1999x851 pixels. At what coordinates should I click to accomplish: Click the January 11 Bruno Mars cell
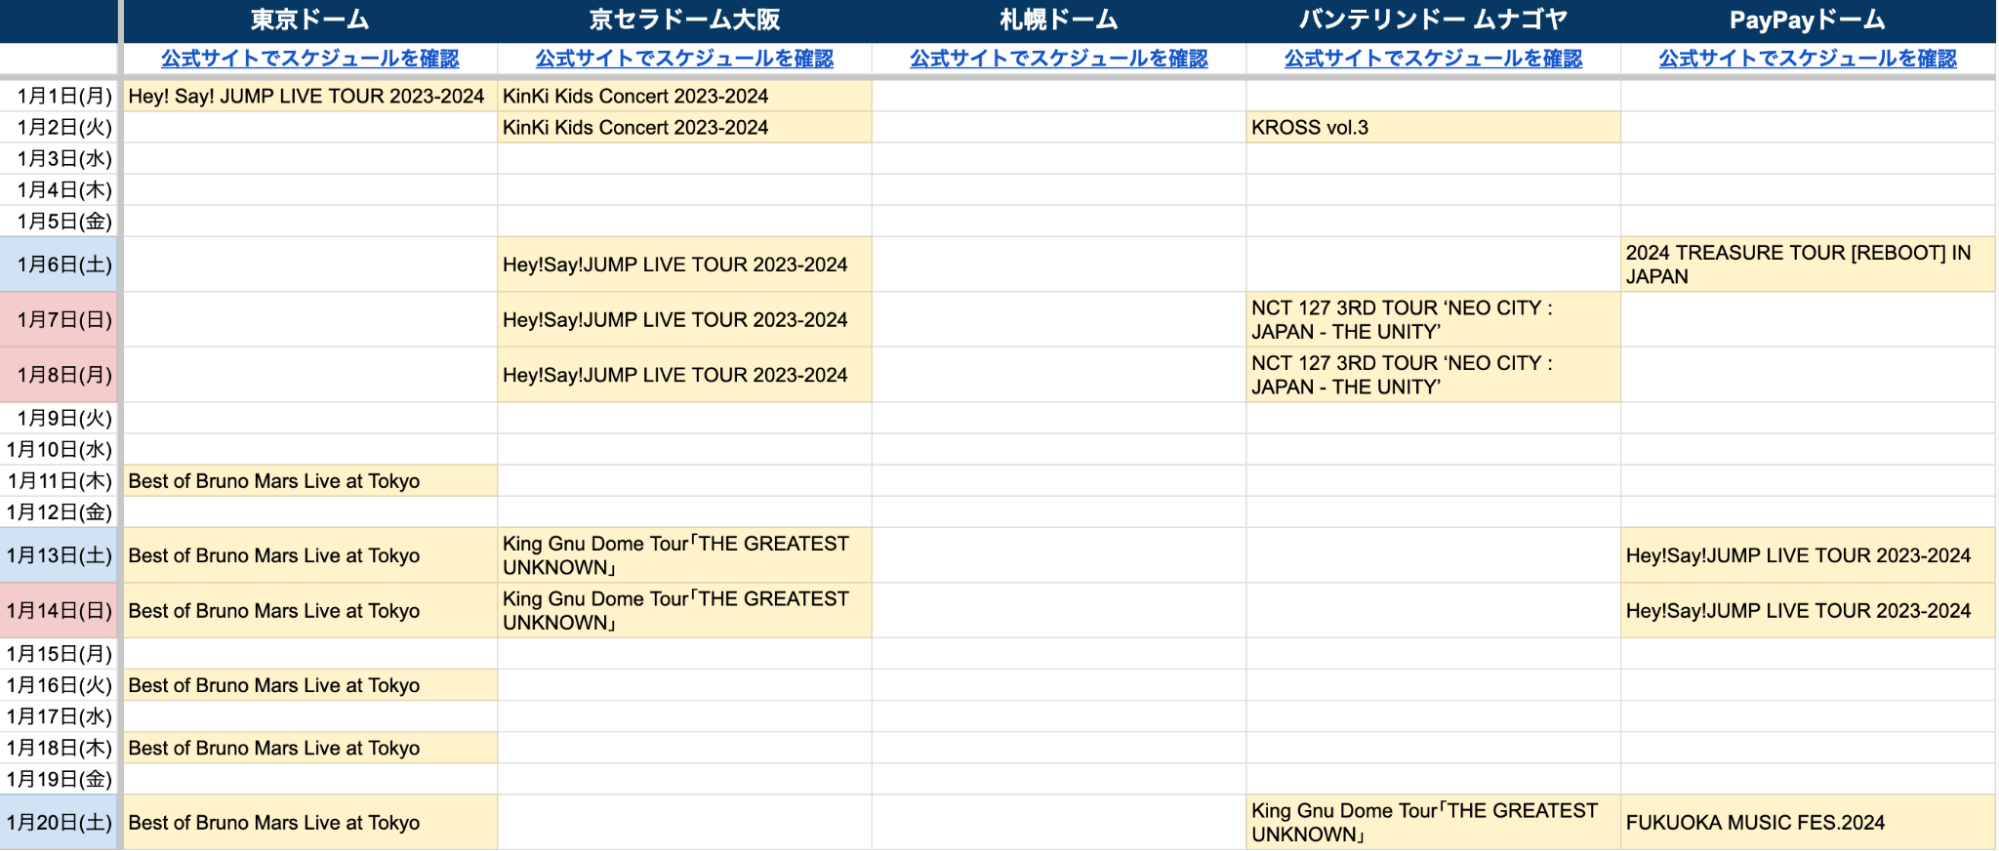coord(310,481)
